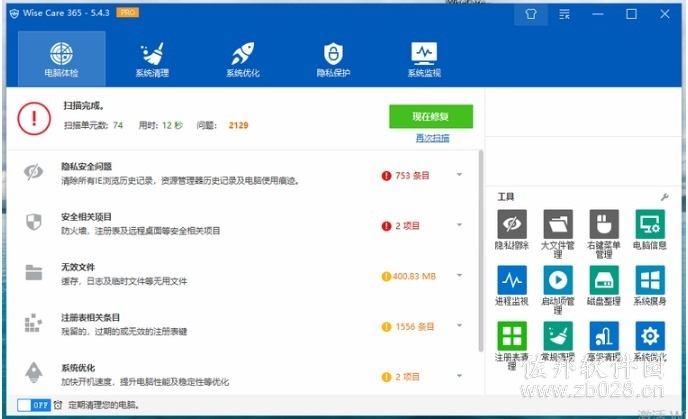The image size is (688, 419).
Task: Click the registry blocks icon in the 注册表相关条目 row
Action: [x=33, y=322]
